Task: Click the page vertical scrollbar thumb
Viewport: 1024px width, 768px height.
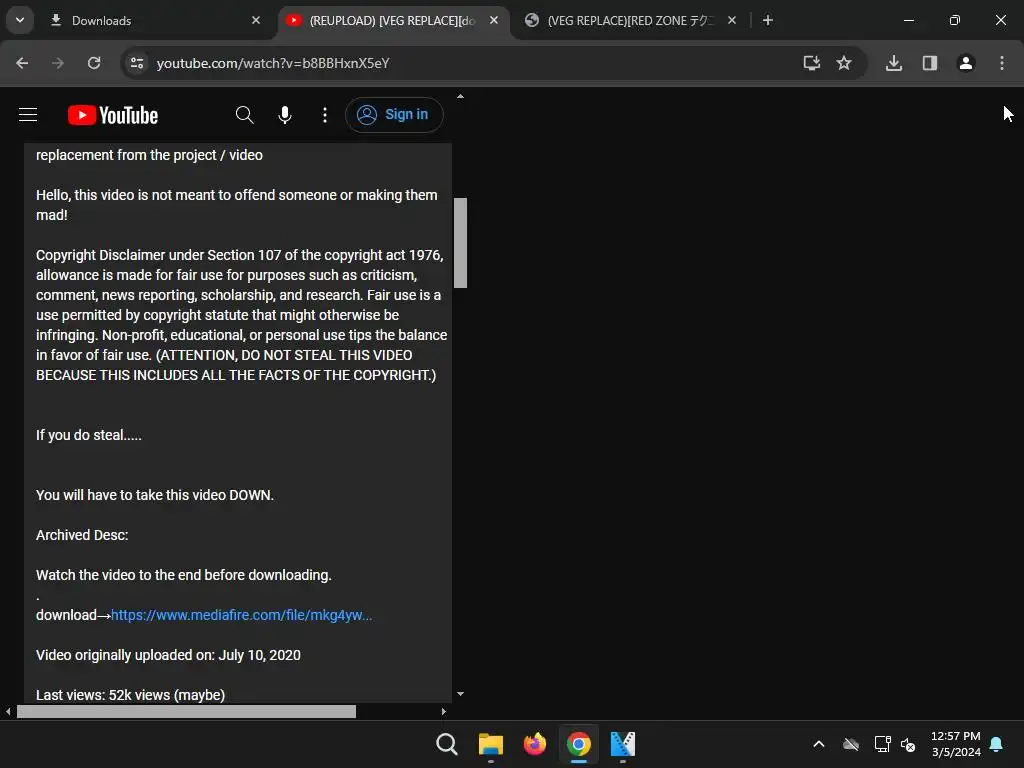Action: point(460,243)
